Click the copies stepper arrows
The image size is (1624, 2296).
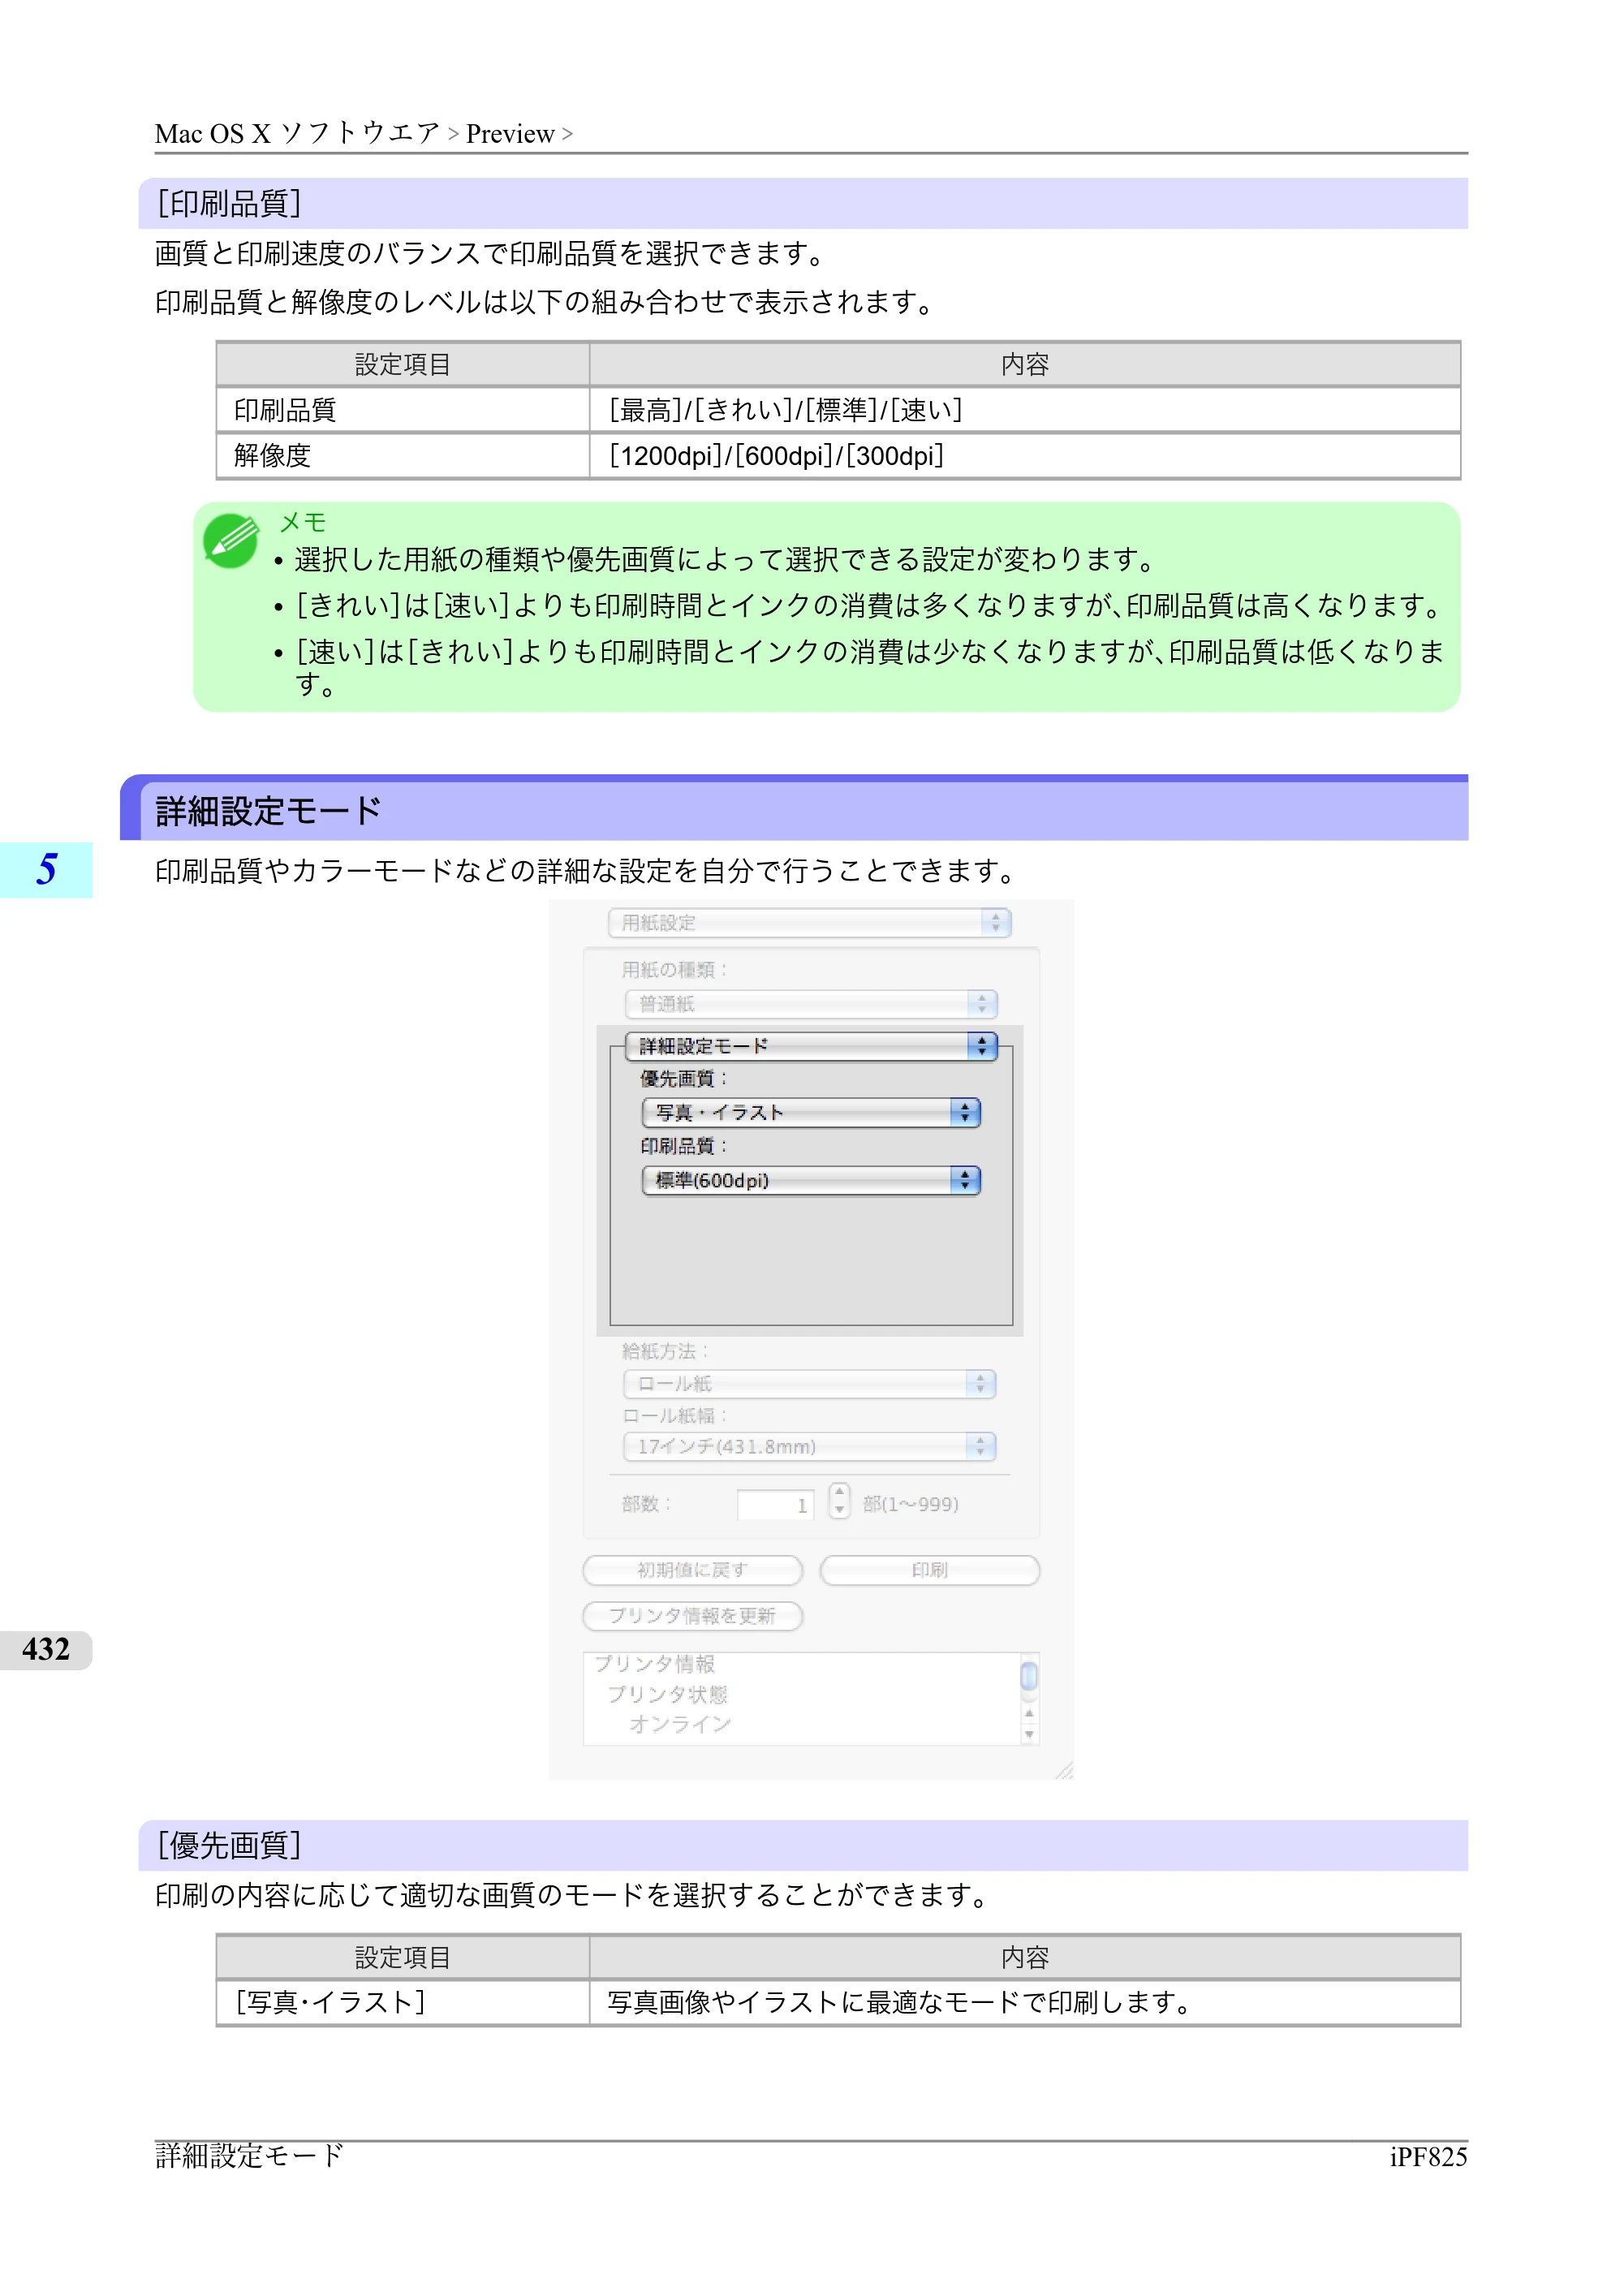(839, 1502)
